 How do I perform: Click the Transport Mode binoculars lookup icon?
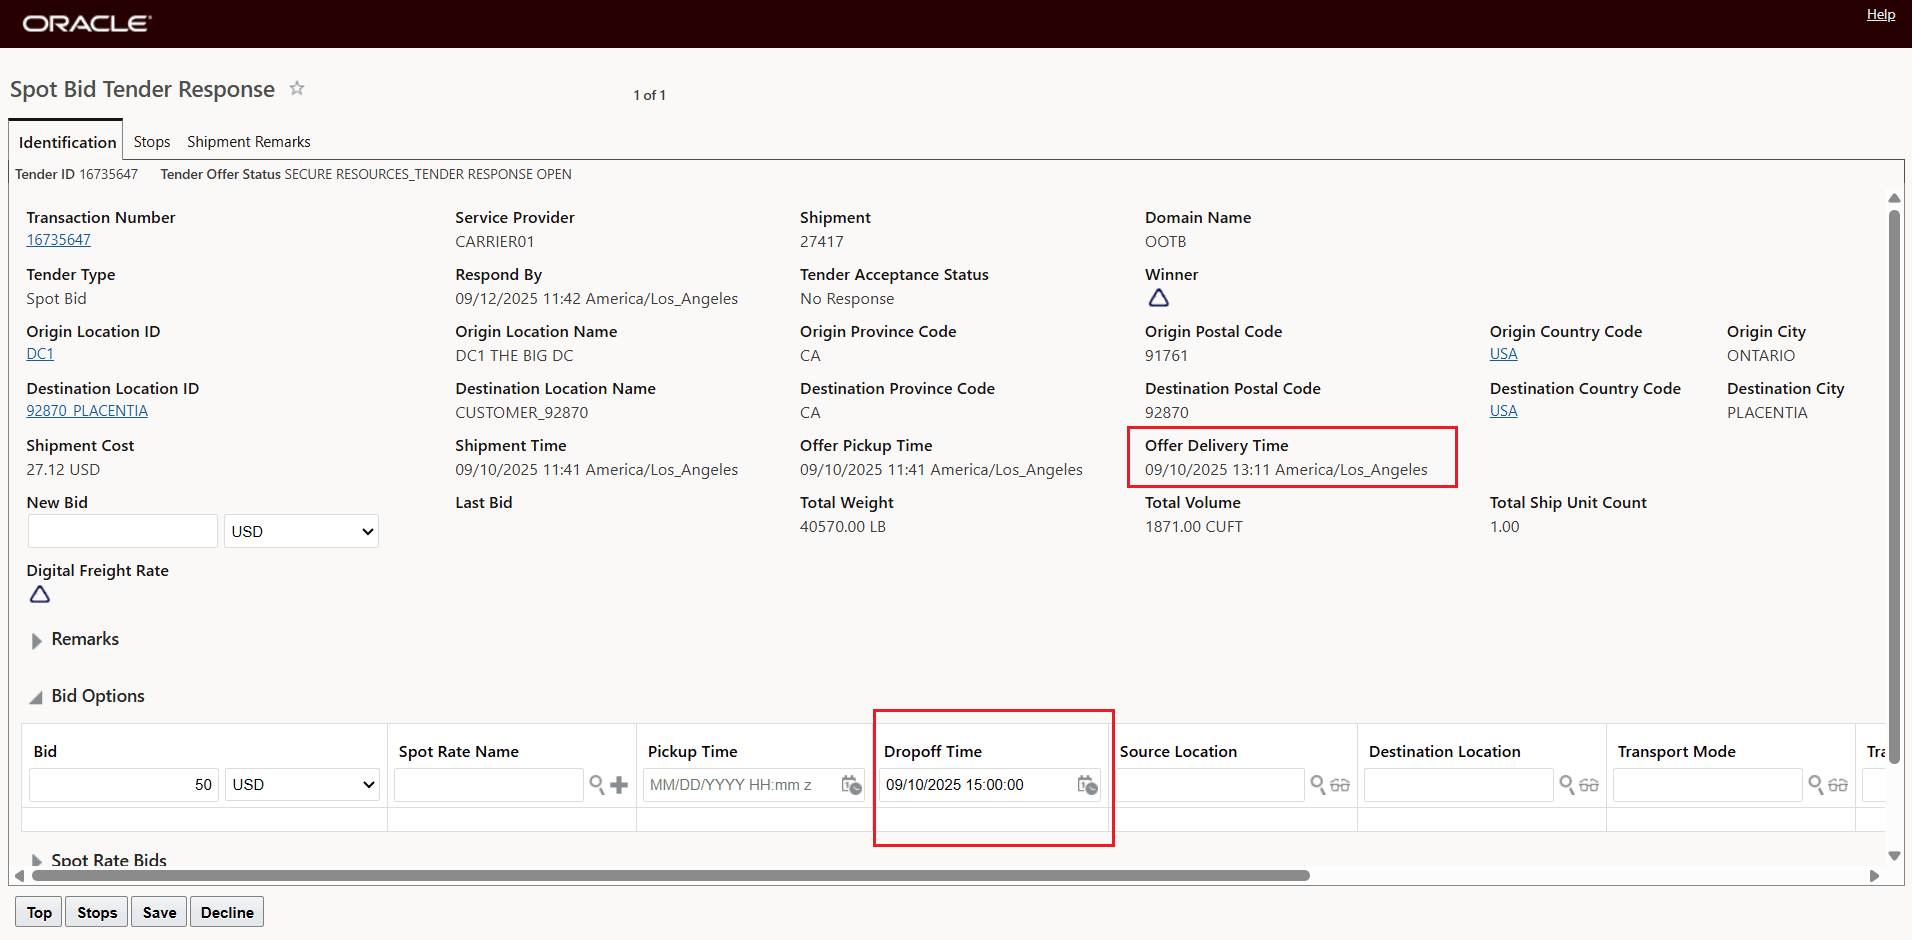point(1837,785)
